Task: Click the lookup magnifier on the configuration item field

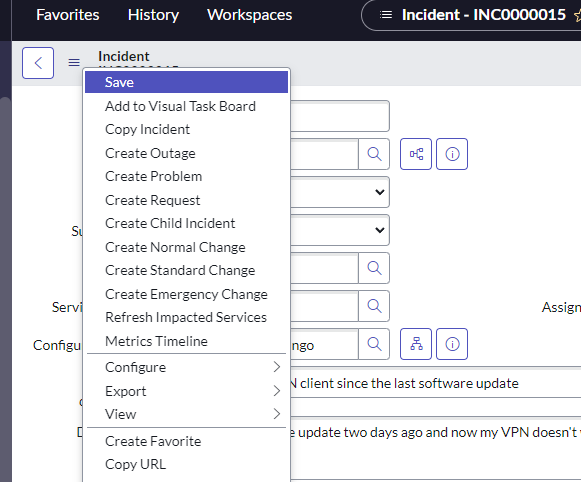Action: tap(374, 344)
